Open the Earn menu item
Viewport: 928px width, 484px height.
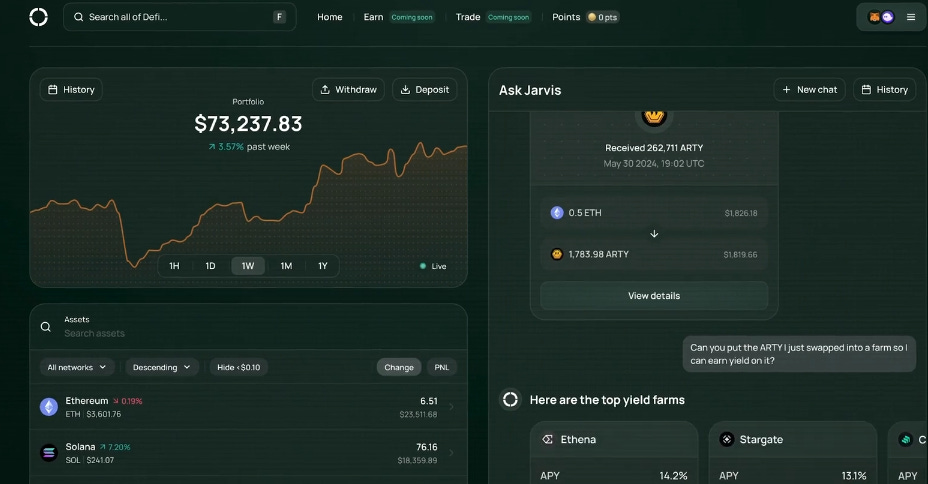[x=373, y=17]
